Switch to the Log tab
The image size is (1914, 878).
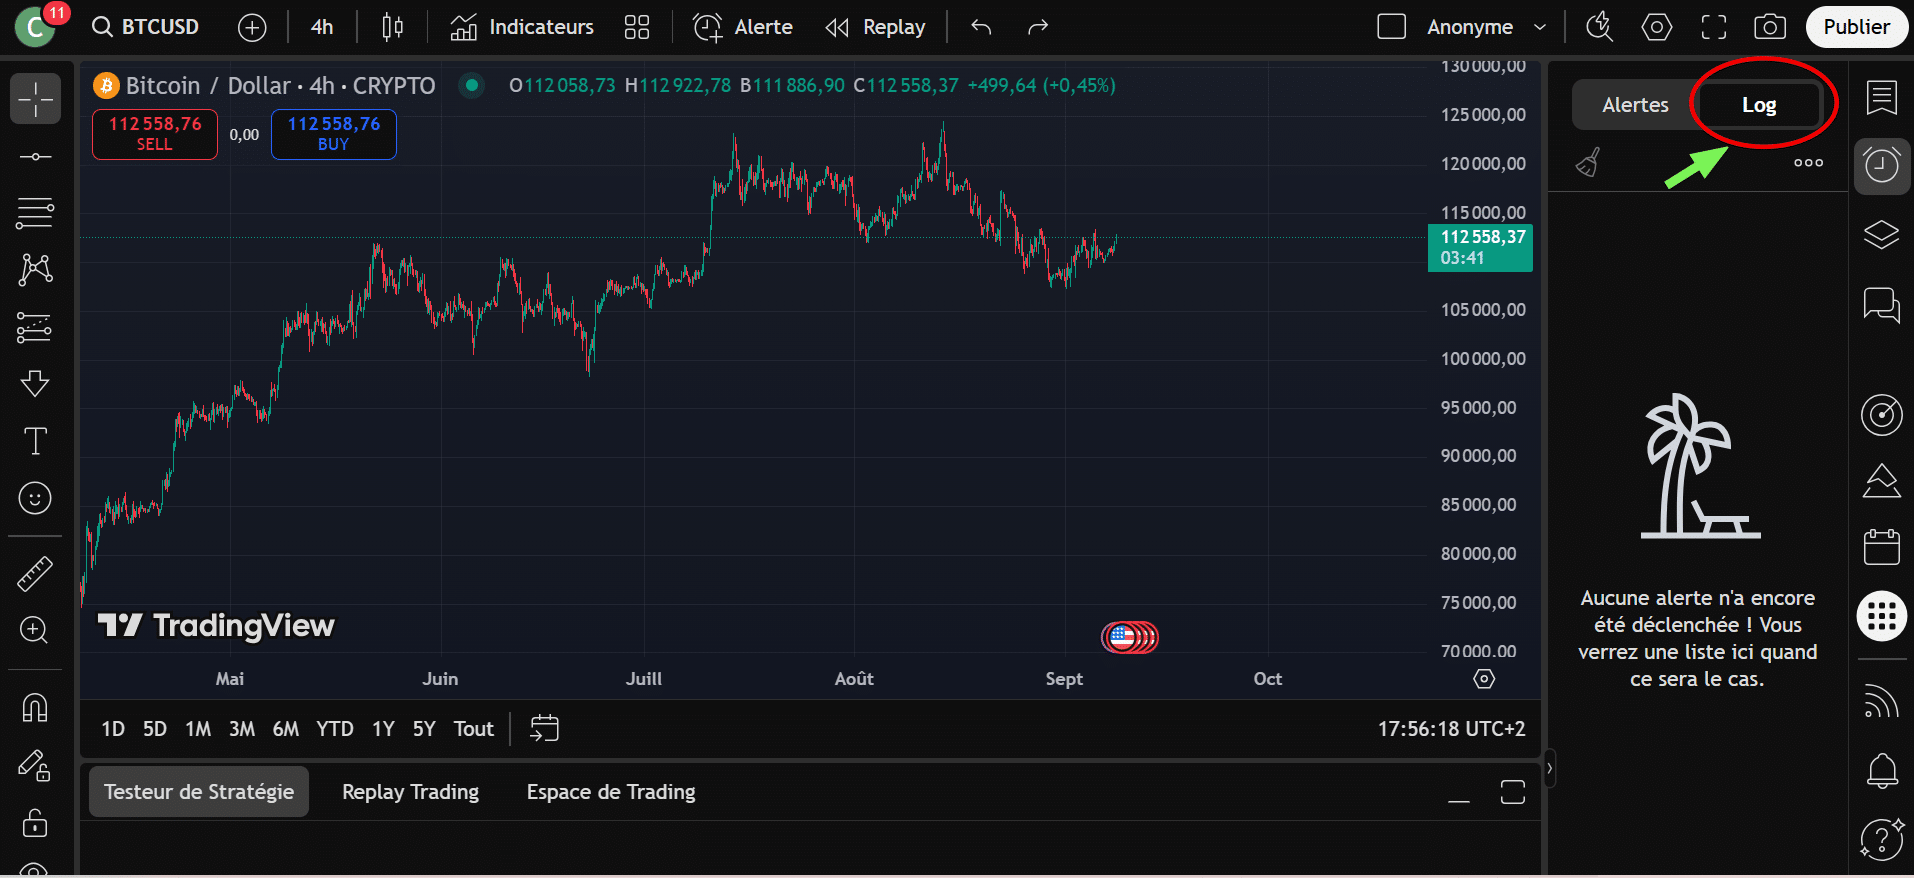(1759, 105)
